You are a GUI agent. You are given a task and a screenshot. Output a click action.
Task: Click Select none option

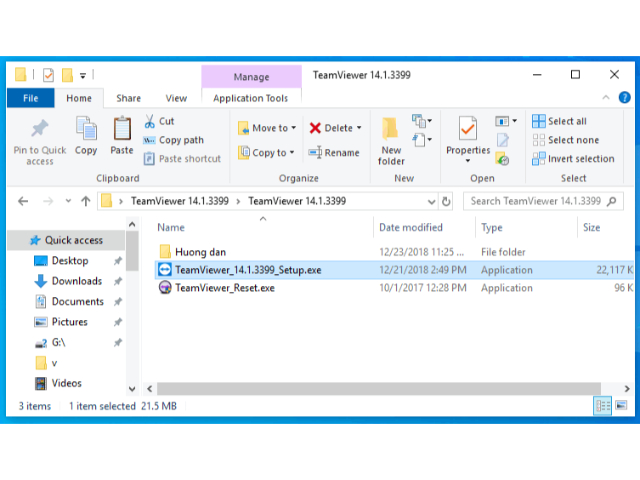tap(566, 140)
